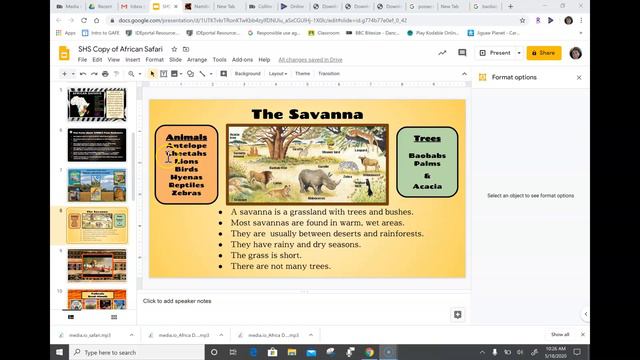Click the Transition button
The width and height of the screenshot is (640, 360).
pyautogui.click(x=329, y=73)
